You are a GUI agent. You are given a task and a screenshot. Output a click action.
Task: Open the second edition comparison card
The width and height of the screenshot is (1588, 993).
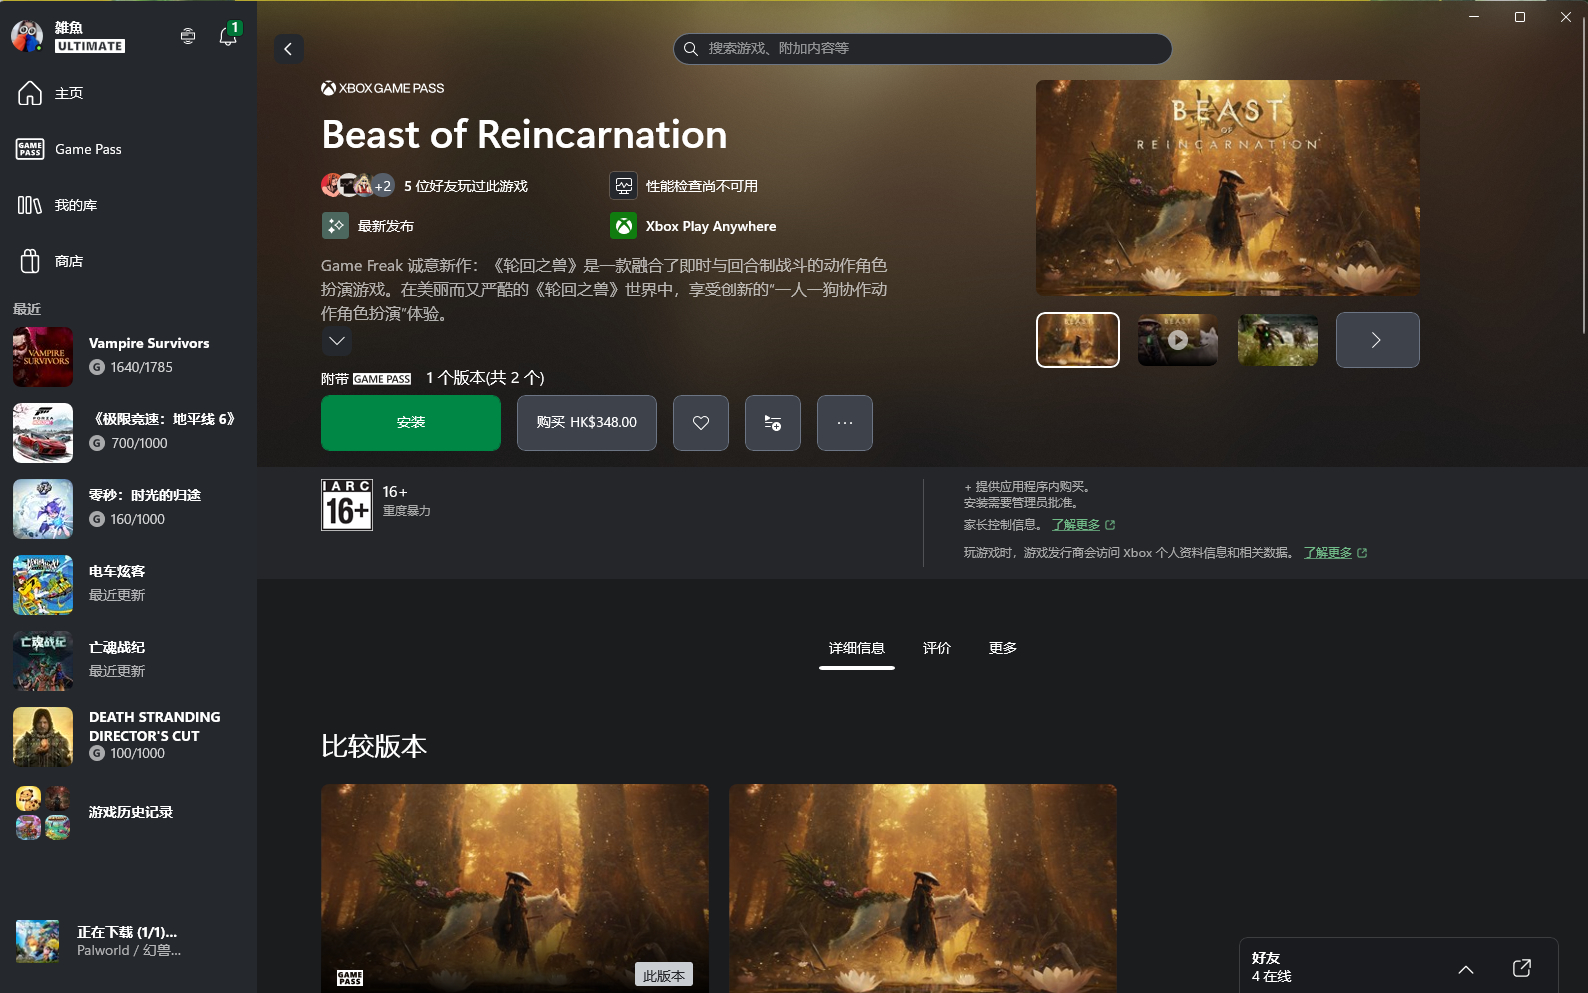[923, 888]
